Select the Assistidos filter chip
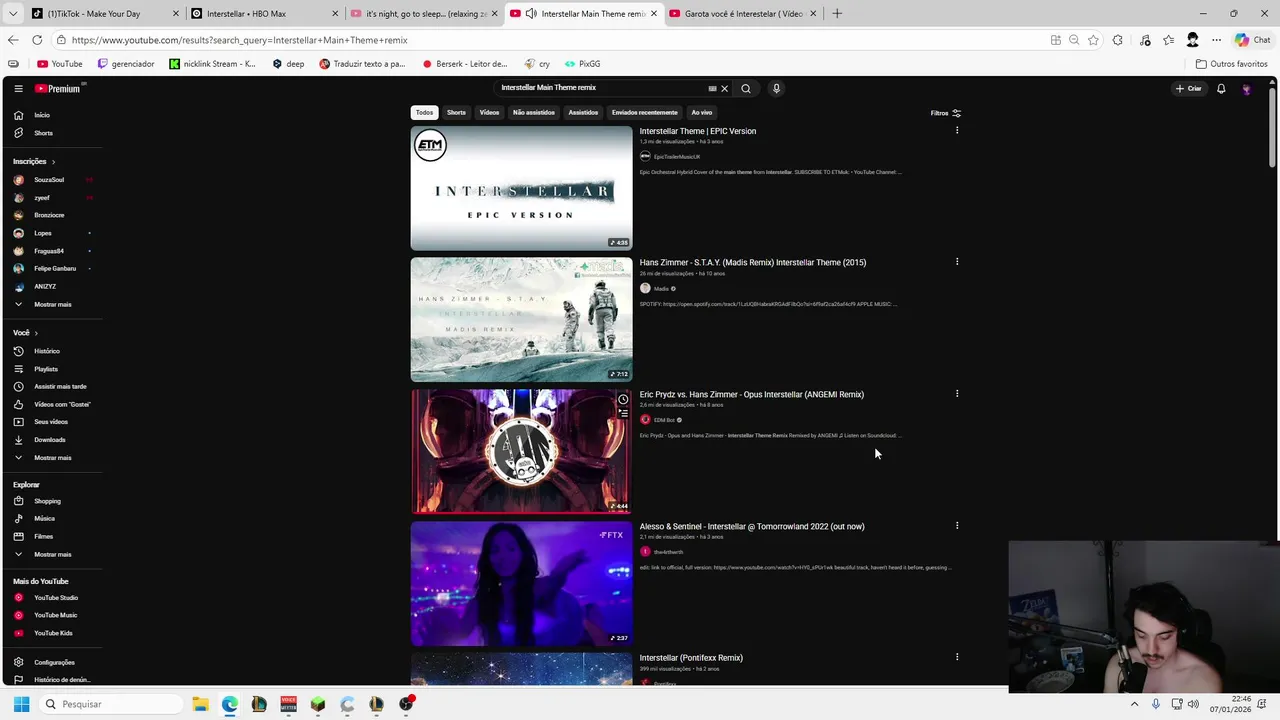This screenshot has height=720, width=1280. [583, 113]
